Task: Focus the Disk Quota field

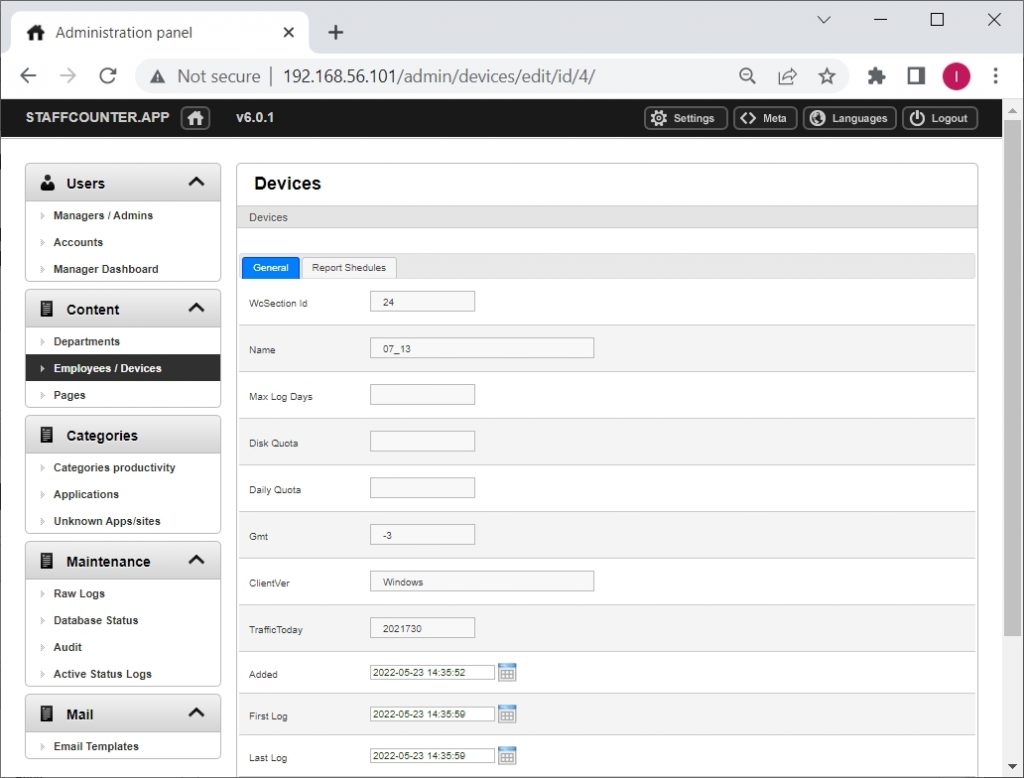Action: tap(423, 442)
